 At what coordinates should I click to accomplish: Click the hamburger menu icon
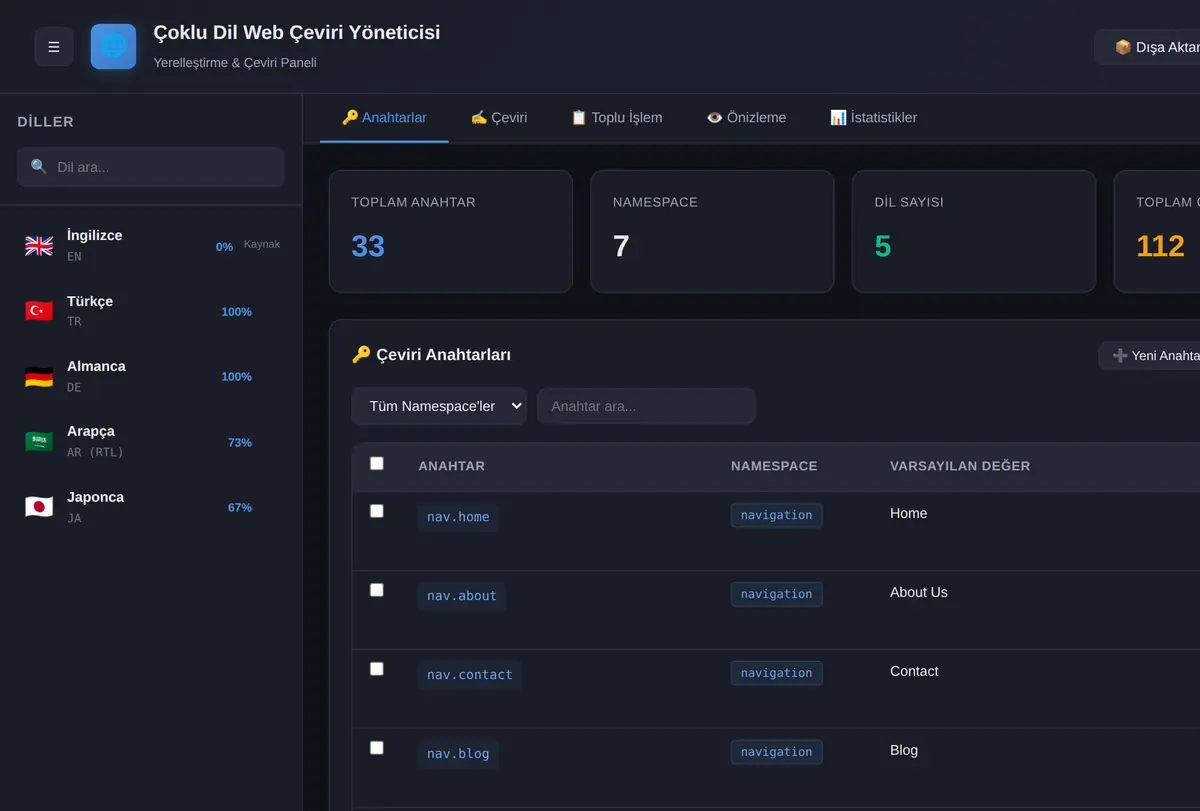point(54,47)
